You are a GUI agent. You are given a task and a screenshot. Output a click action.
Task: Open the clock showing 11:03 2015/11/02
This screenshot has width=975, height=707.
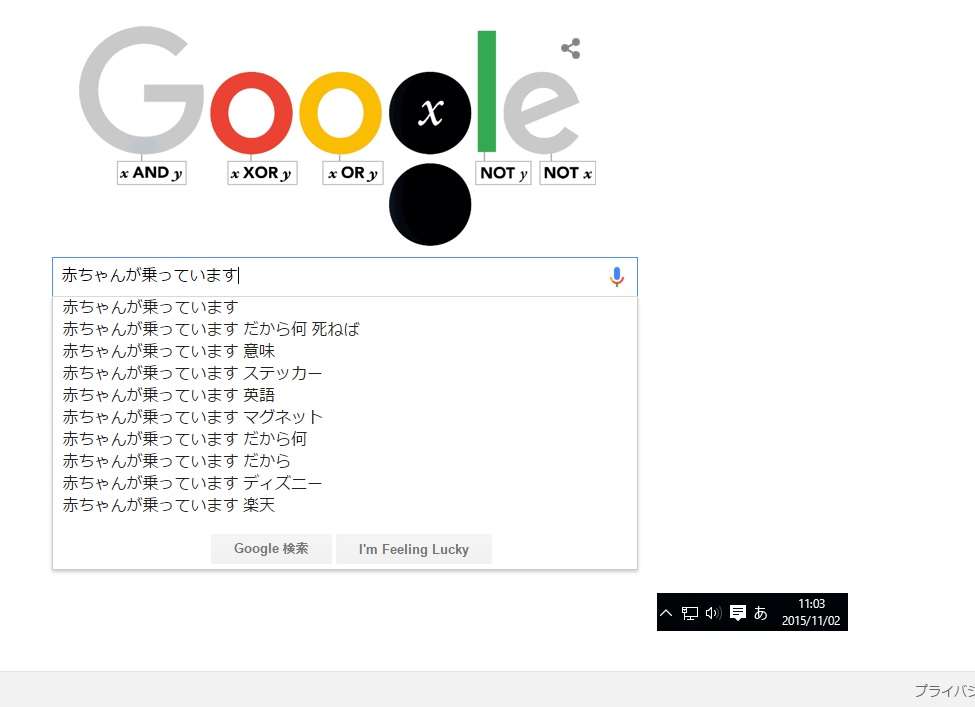[811, 612]
